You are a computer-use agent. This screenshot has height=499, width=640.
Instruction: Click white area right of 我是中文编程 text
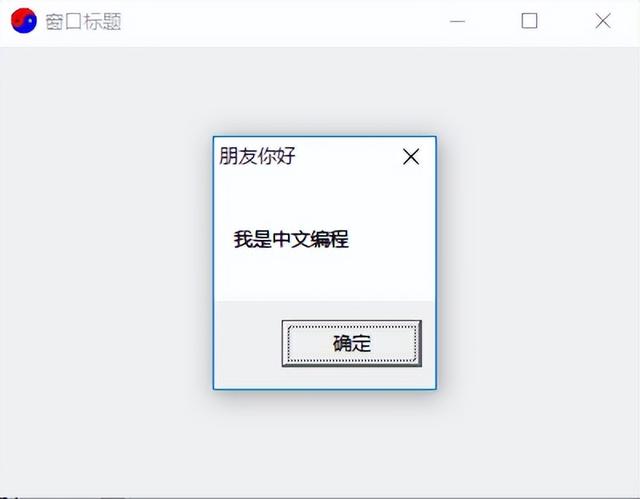pyautogui.click(x=391, y=239)
